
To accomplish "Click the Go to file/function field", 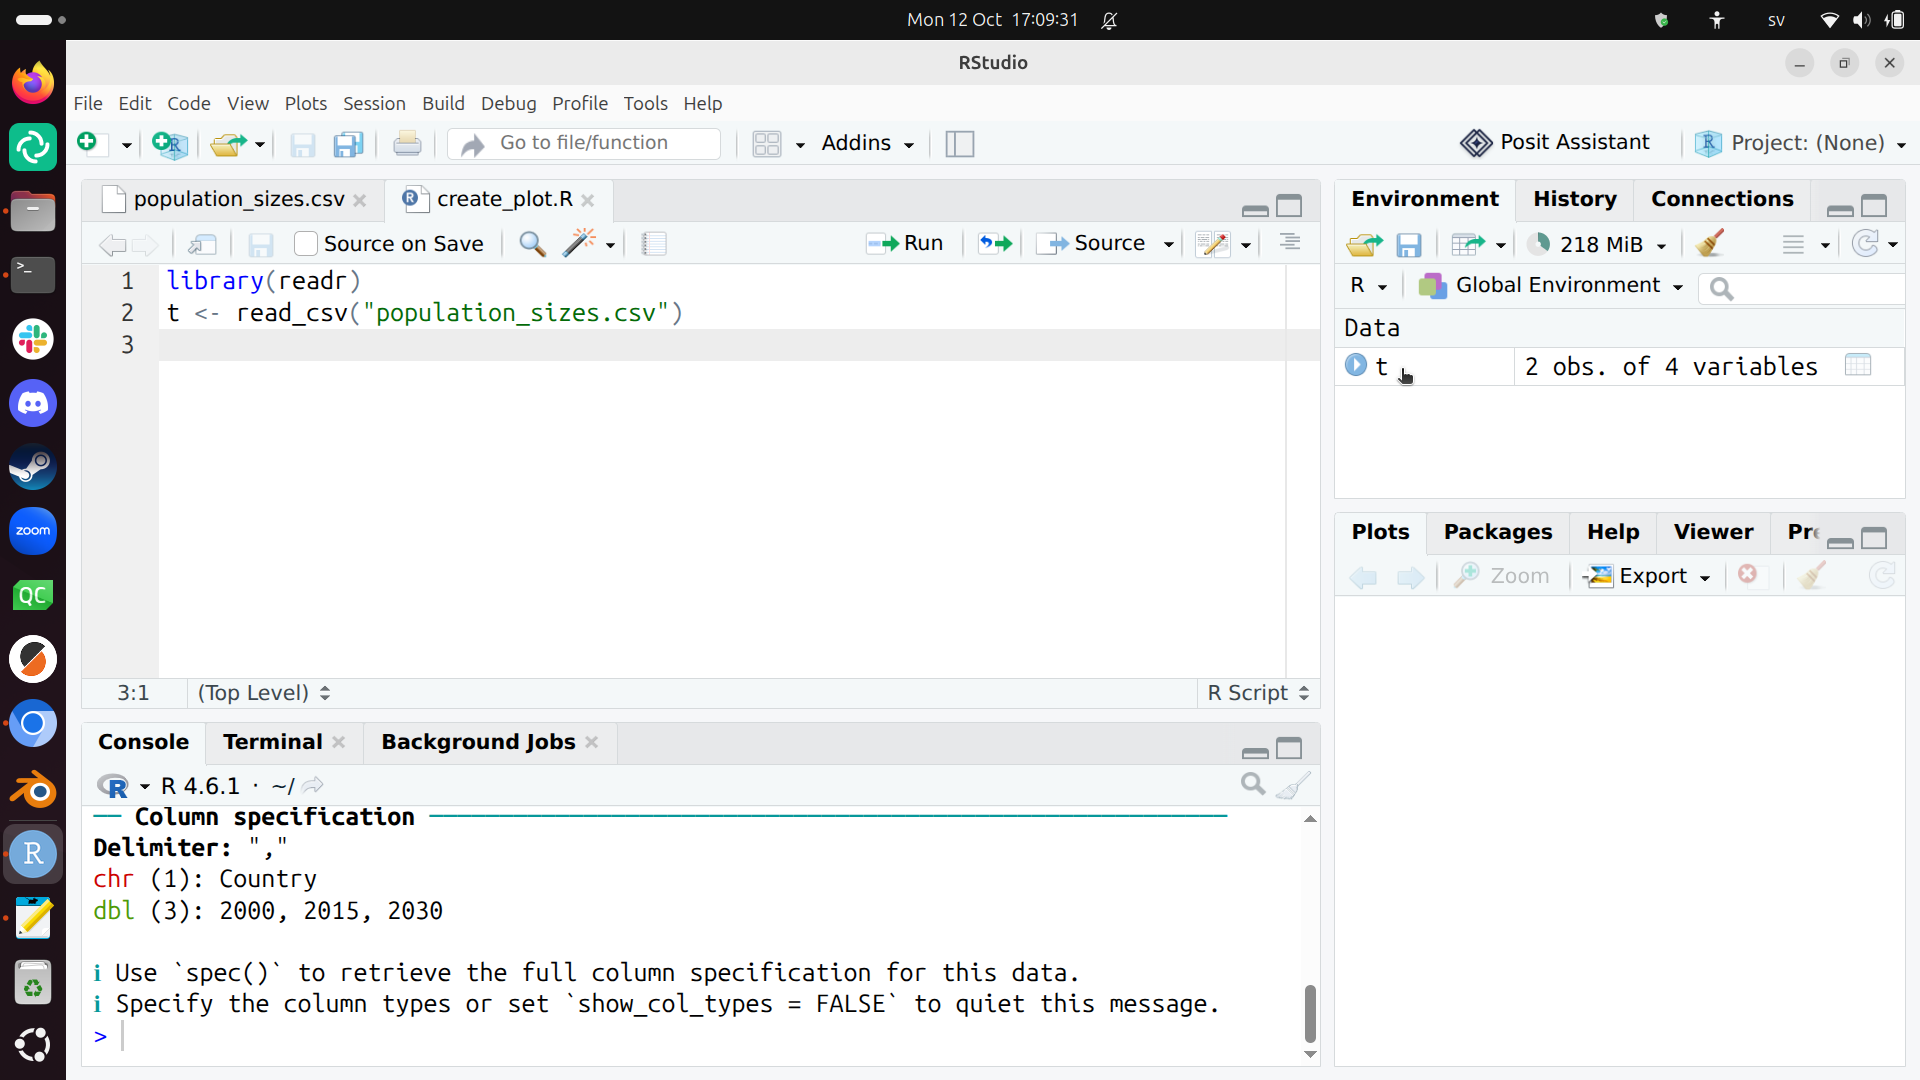I will pos(584,143).
